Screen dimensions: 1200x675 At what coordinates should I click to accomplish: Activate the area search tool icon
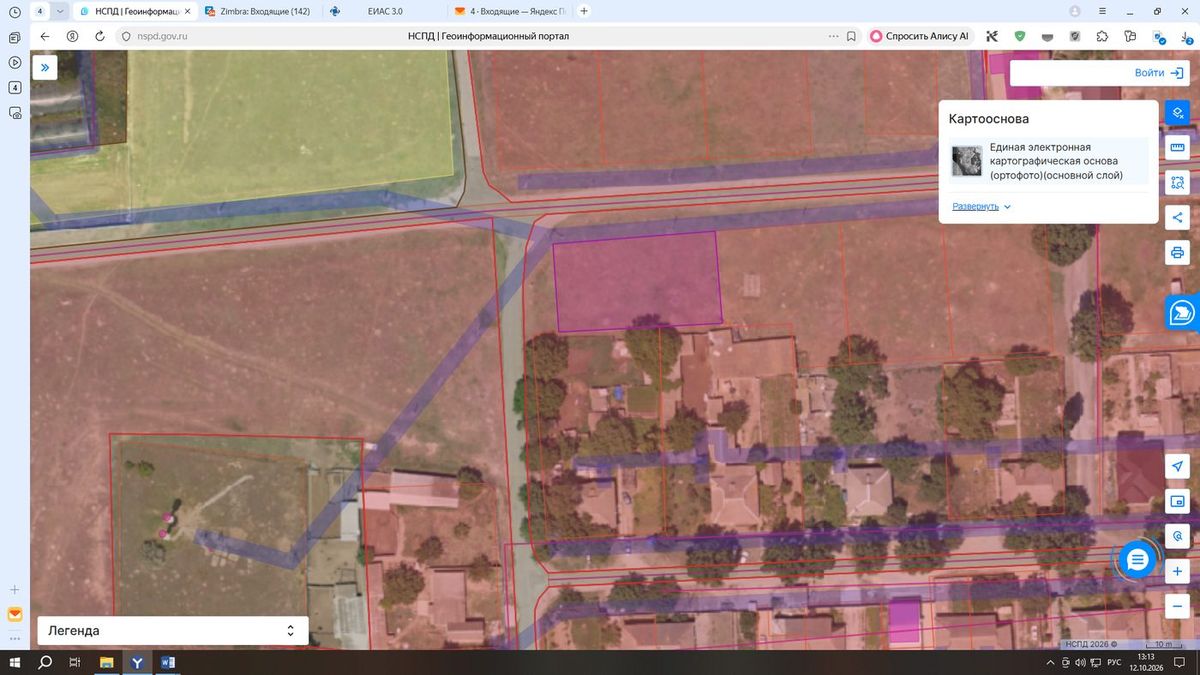pyautogui.click(x=1177, y=183)
